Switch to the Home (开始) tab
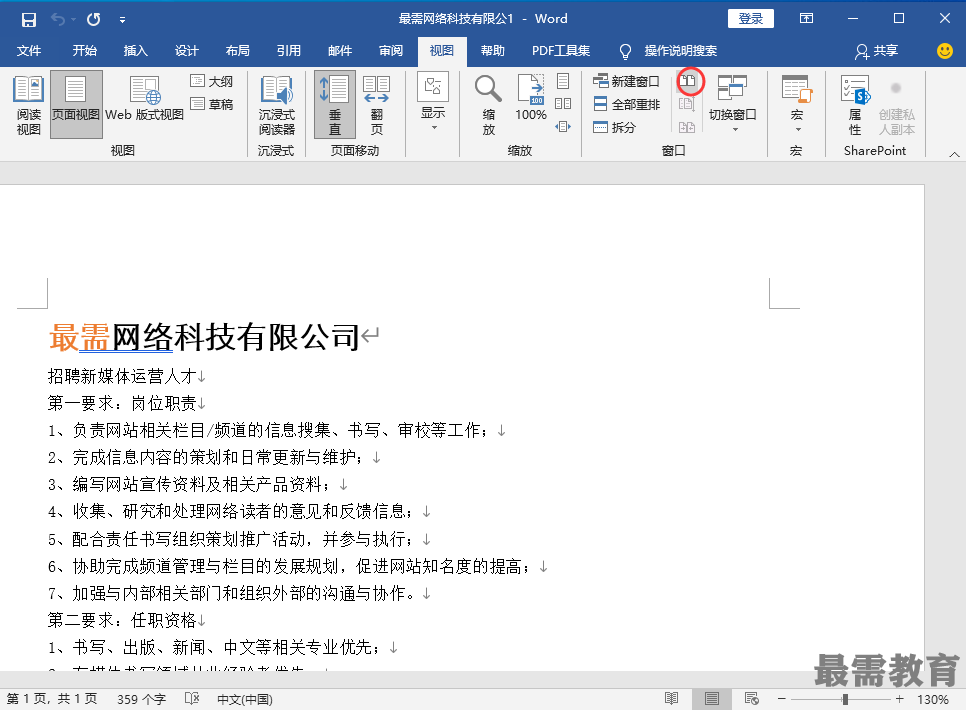 [x=84, y=51]
